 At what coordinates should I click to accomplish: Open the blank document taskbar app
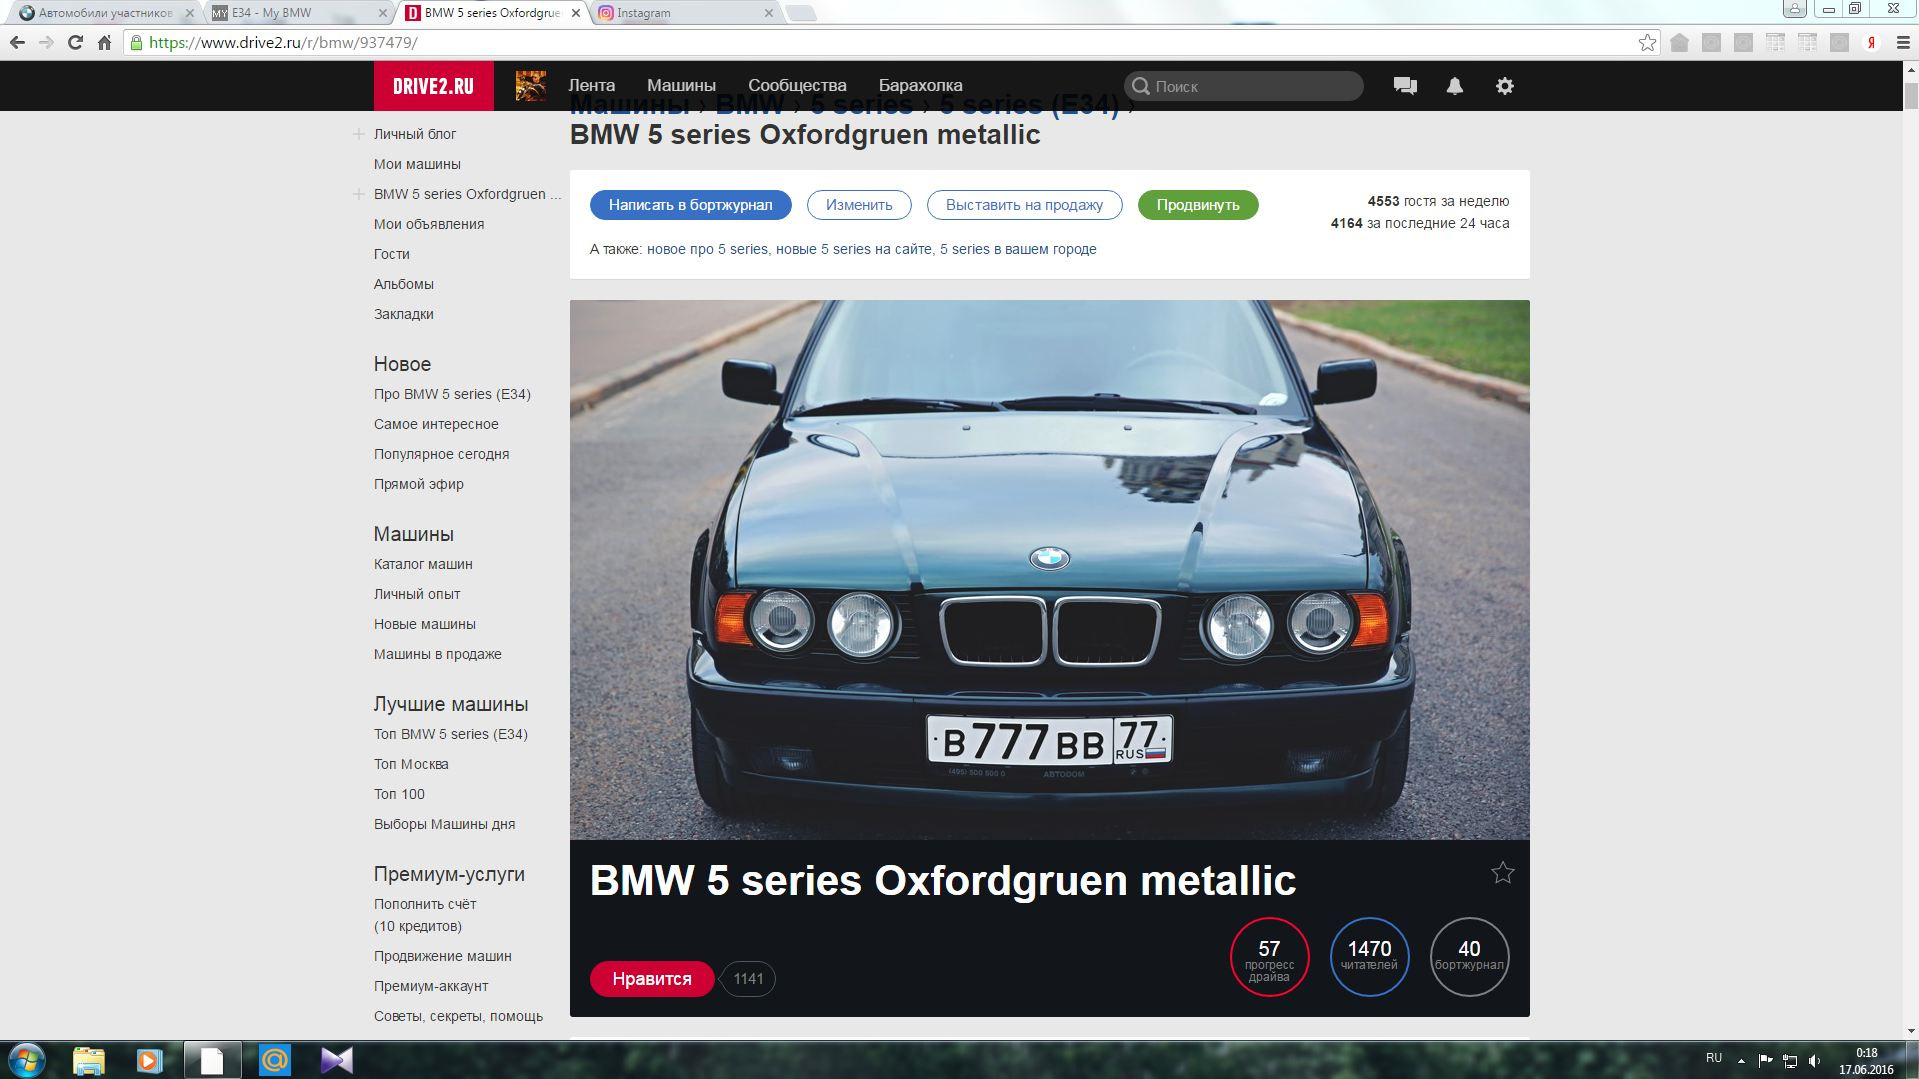click(212, 1060)
